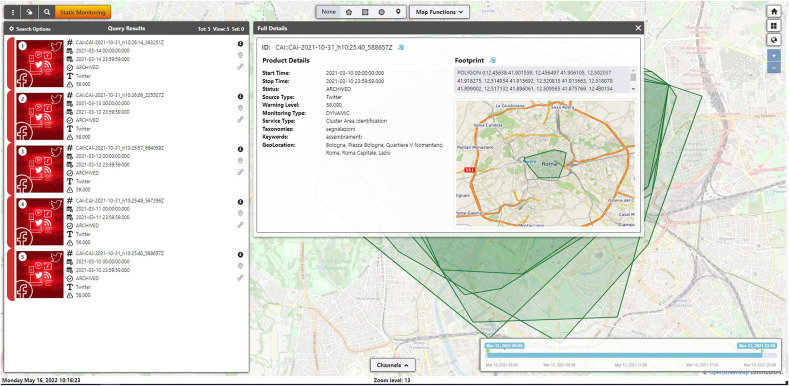This screenshot has width=789, height=386.
Task: Click the paint bucket icon in top toolbar
Action: coord(29,12)
